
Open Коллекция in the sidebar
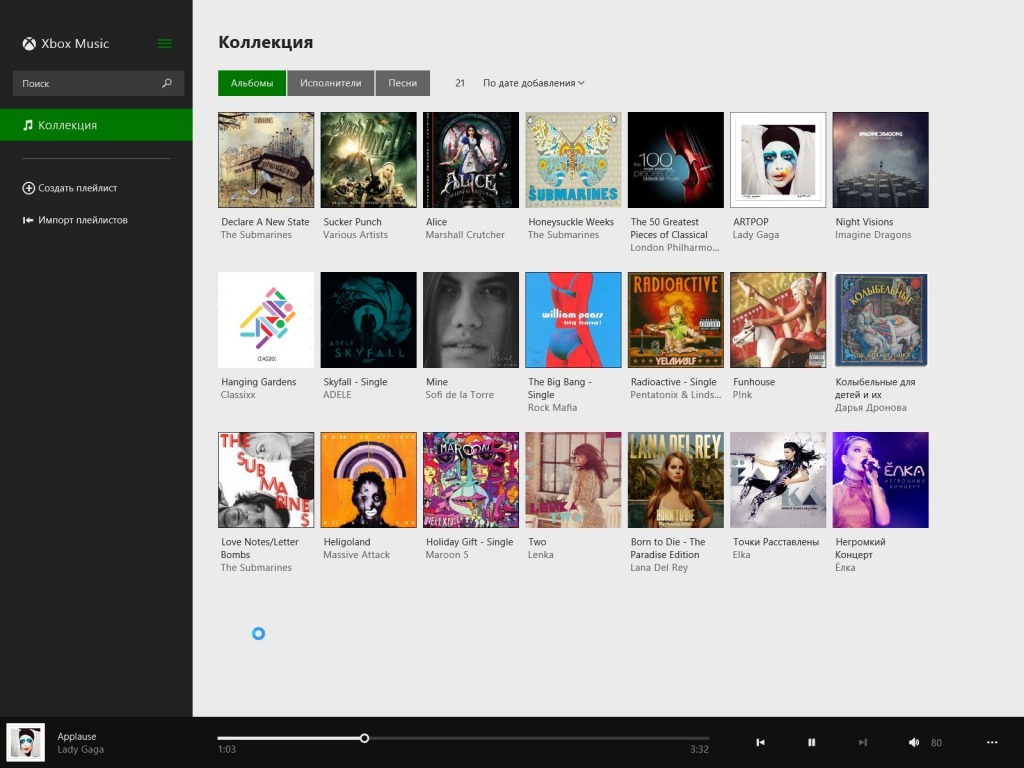[96, 125]
